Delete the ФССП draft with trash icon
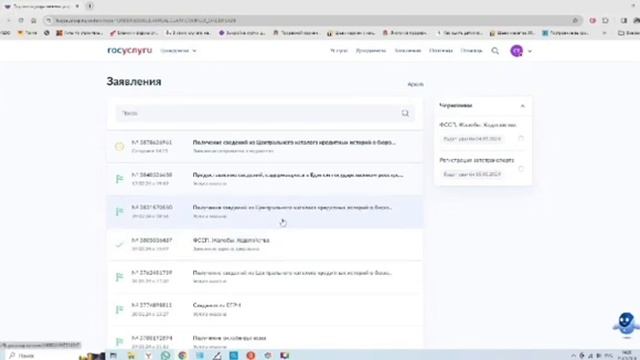This screenshot has width=640, height=360. (x=521, y=138)
